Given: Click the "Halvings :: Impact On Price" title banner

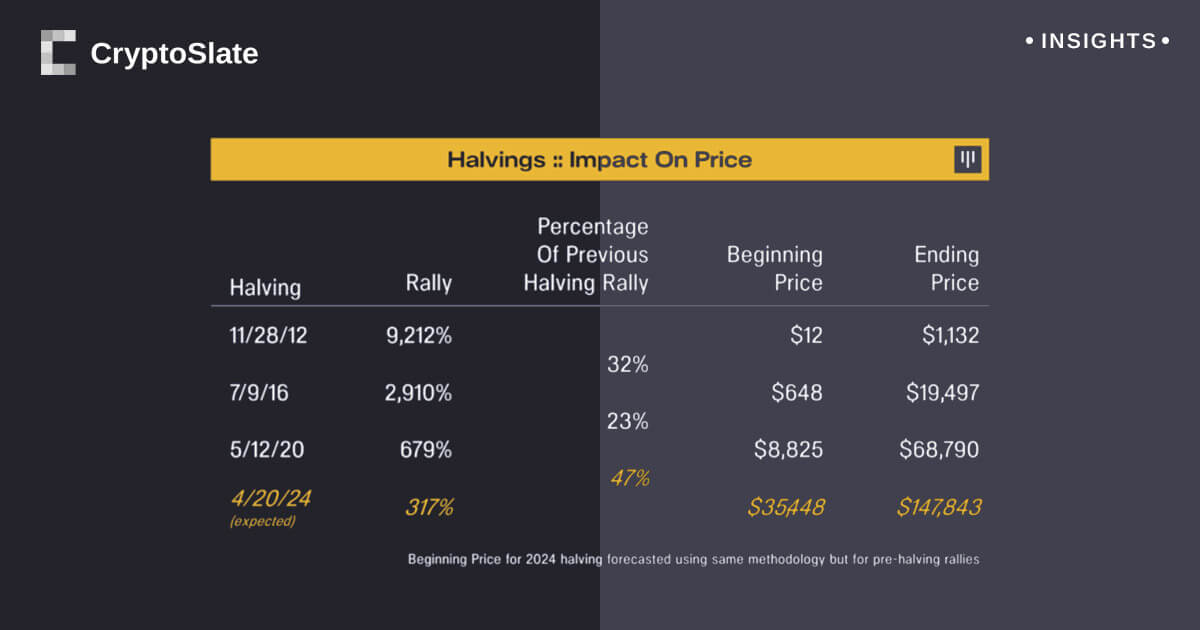Looking at the screenshot, I should pyautogui.click(x=599, y=160).
